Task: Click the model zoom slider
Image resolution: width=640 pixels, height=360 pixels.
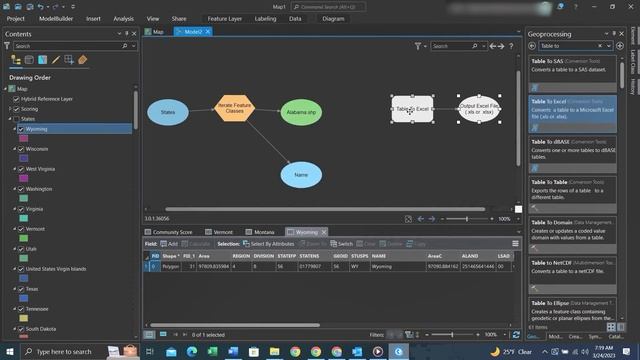Action: coord(467,219)
